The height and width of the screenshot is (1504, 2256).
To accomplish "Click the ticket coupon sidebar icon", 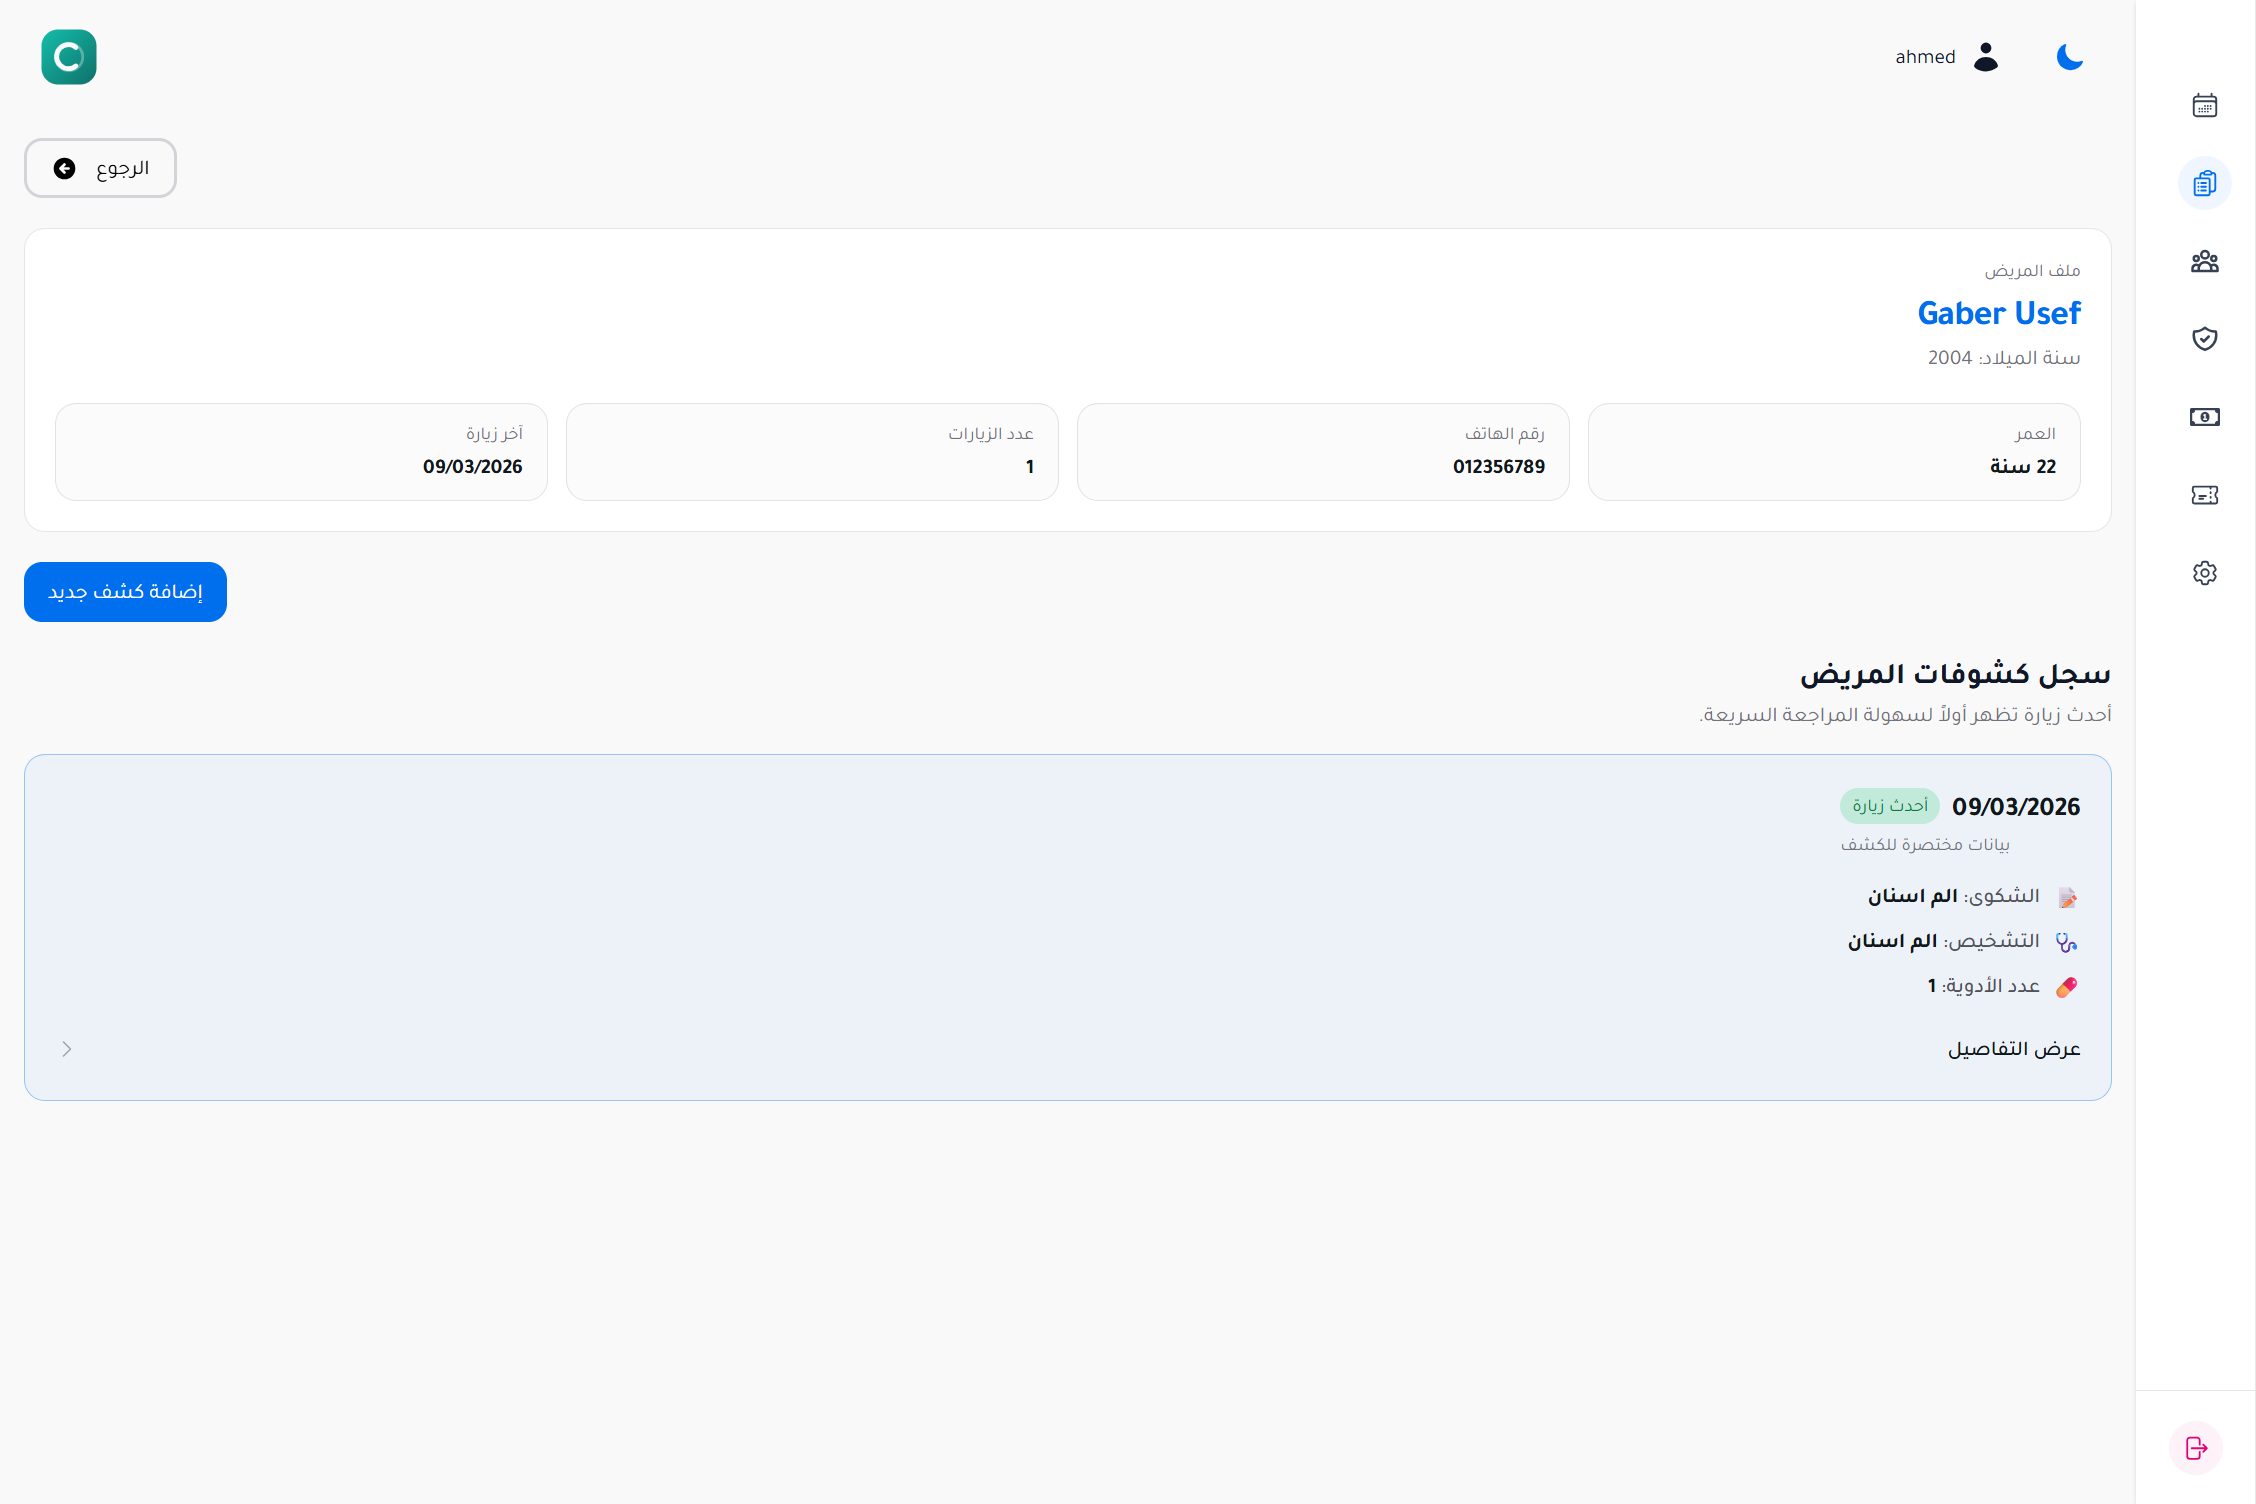I will click(x=2204, y=495).
